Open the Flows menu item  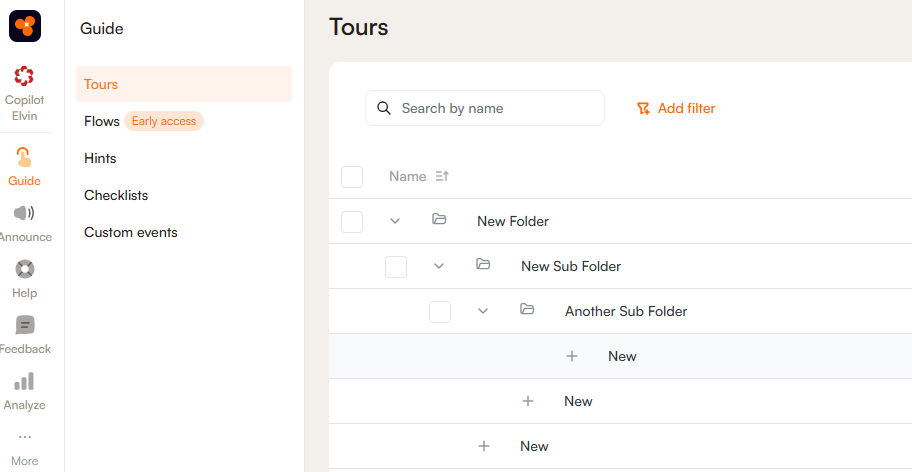pos(102,121)
